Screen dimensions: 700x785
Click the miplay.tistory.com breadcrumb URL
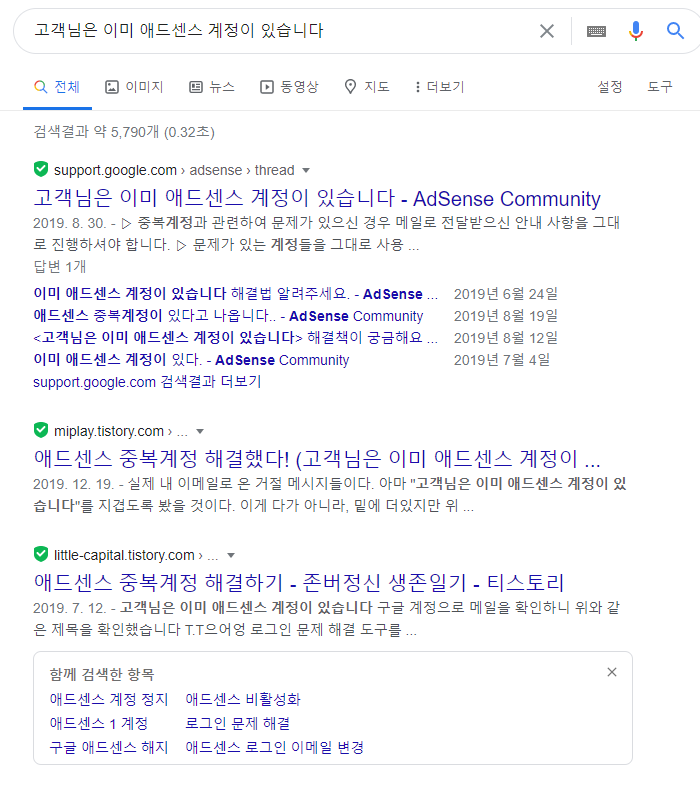click(121, 431)
